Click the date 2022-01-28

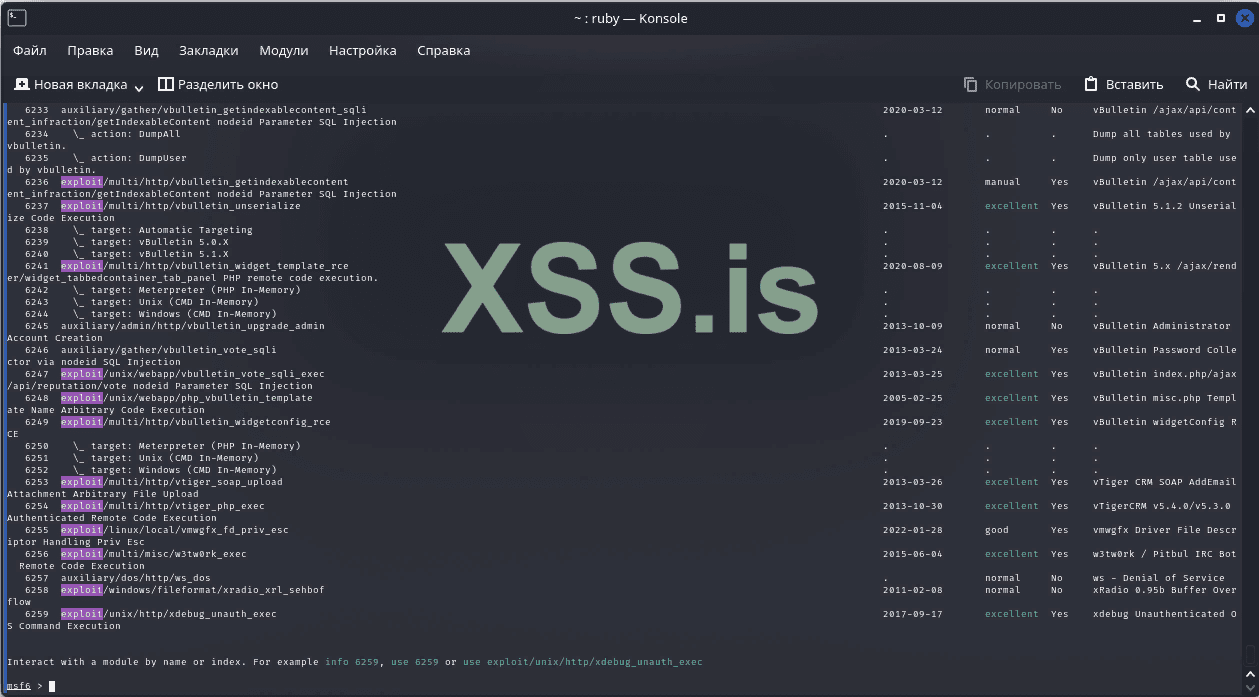[x=913, y=530]
